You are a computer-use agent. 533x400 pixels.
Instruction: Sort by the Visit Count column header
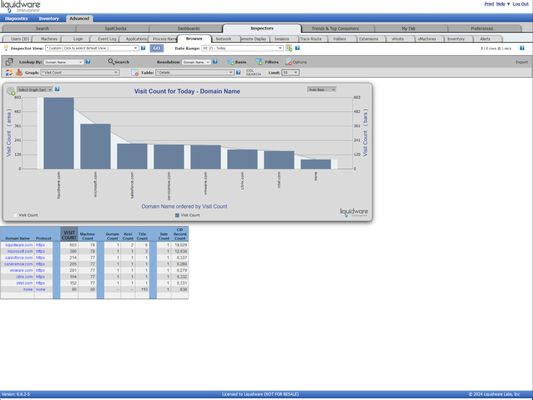tap(69, 235)
